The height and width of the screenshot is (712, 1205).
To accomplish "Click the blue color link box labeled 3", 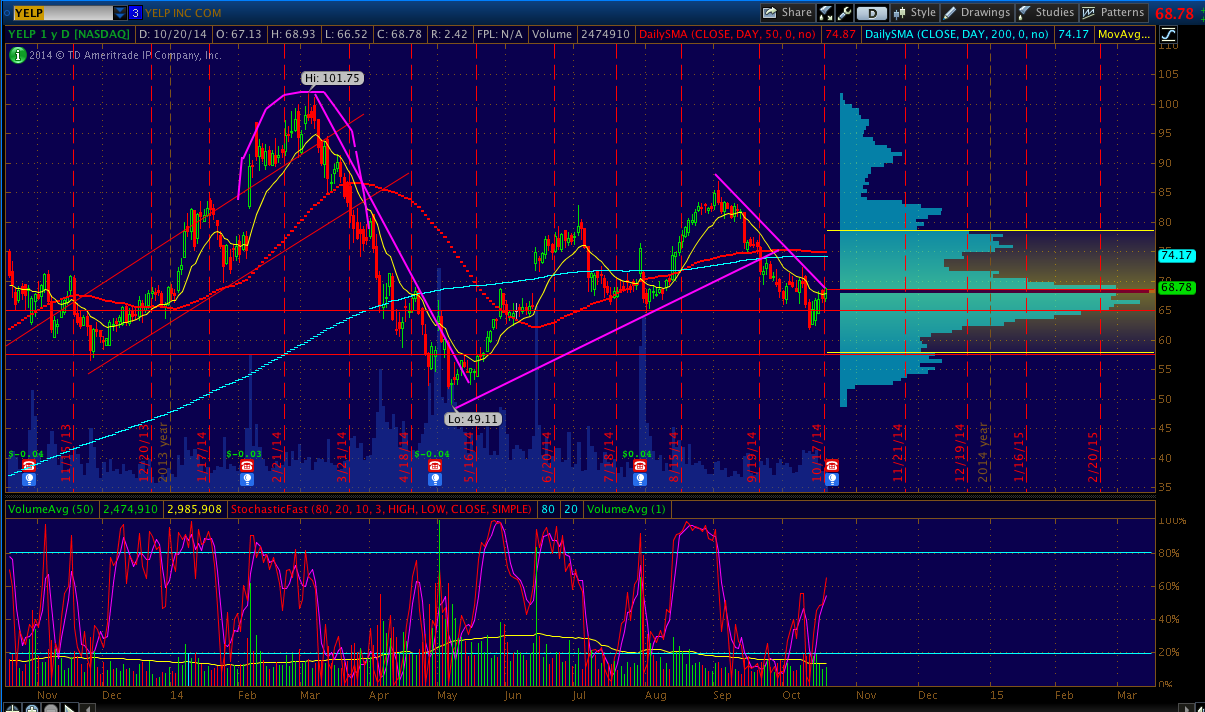I will point(135,13).
